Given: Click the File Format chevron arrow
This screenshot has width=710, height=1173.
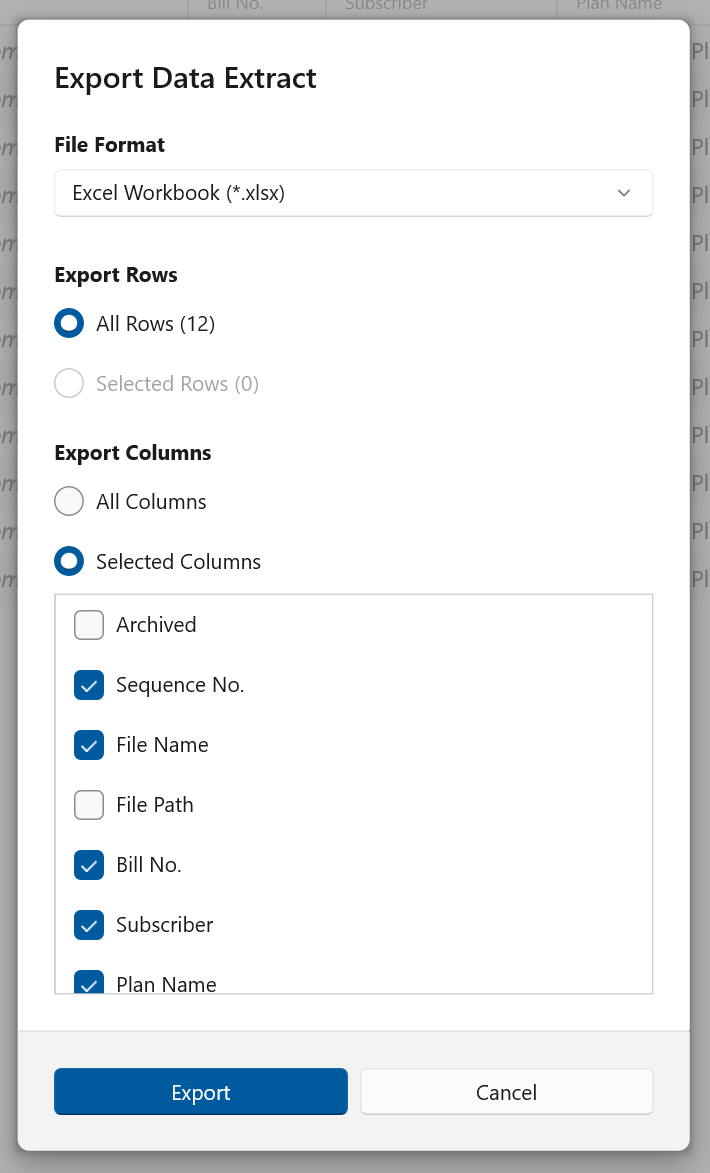Looking at the screenshot, I should tap(624, 193).
